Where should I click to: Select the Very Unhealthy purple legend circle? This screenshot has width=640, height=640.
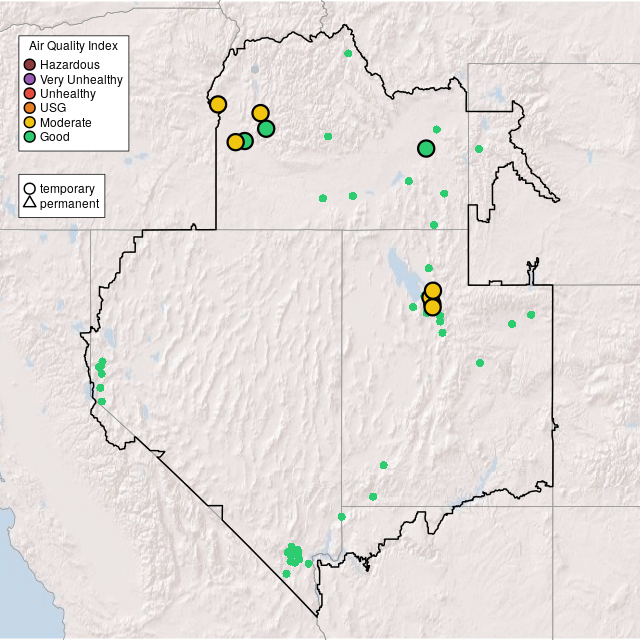coord(30,79)
